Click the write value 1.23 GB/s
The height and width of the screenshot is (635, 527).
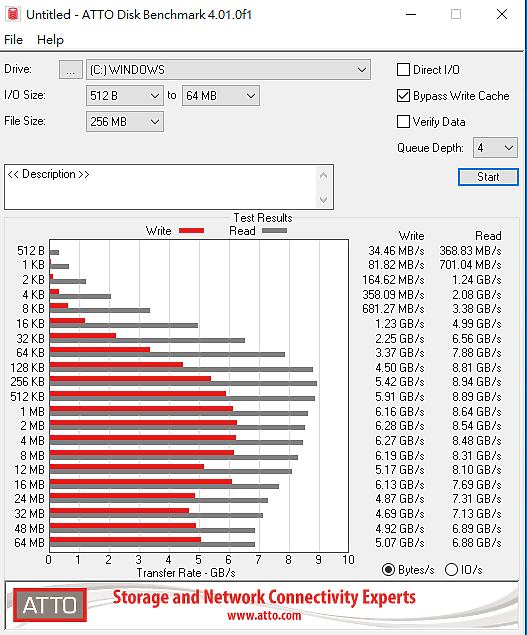[x=399, y=324]
